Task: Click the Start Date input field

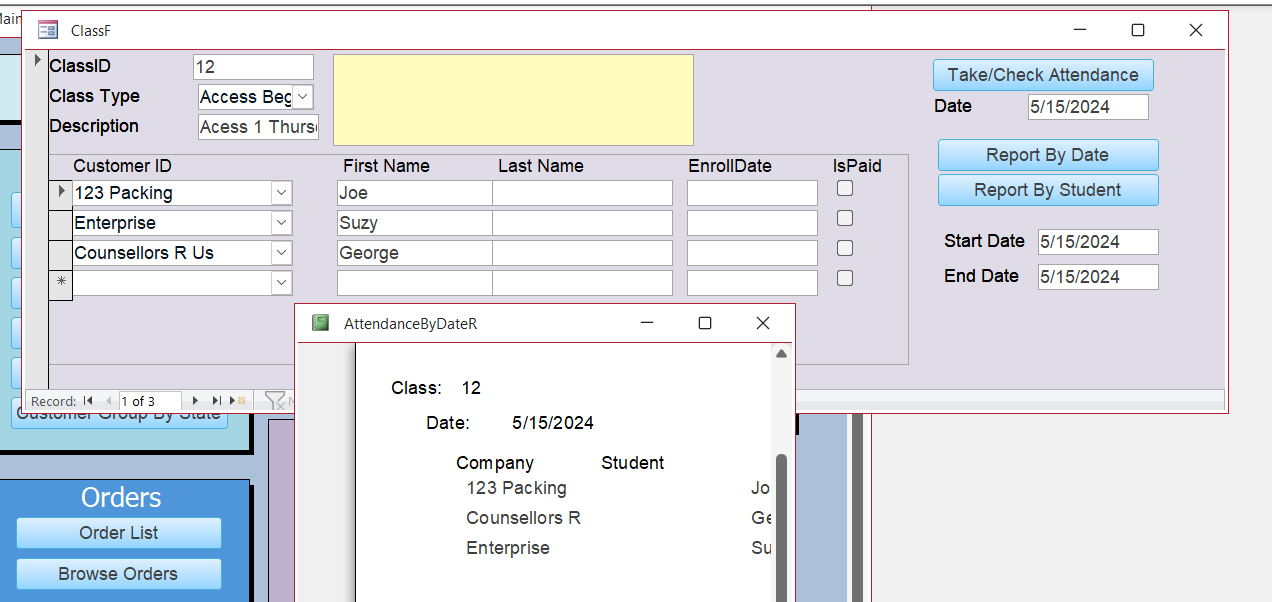Action: pos(1097,242)
